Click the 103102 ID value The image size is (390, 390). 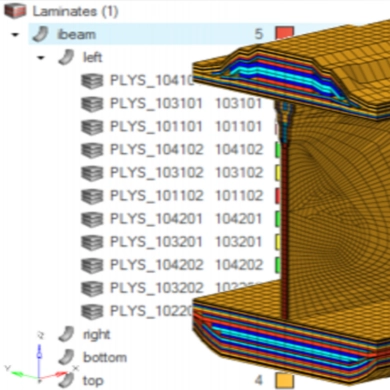pos(239,173)
